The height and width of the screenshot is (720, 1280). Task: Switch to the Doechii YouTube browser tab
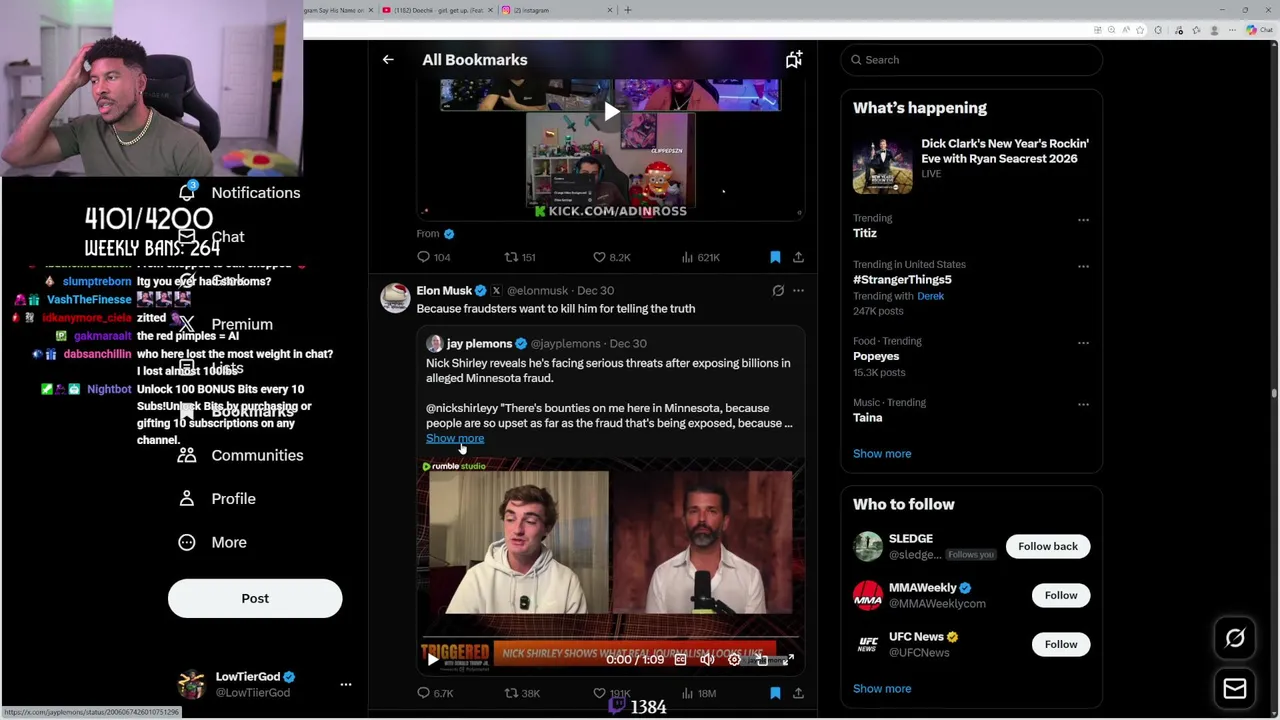point(435,10)
